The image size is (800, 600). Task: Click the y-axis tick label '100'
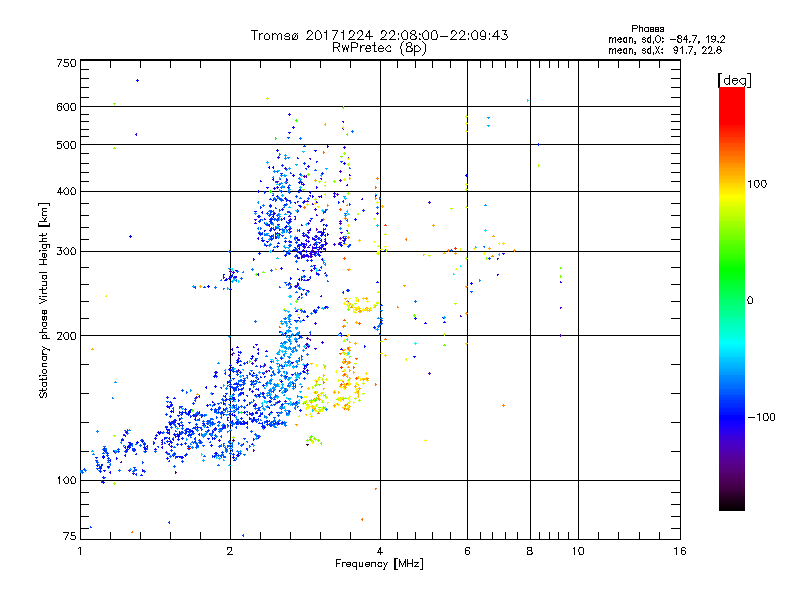(66, 481)
